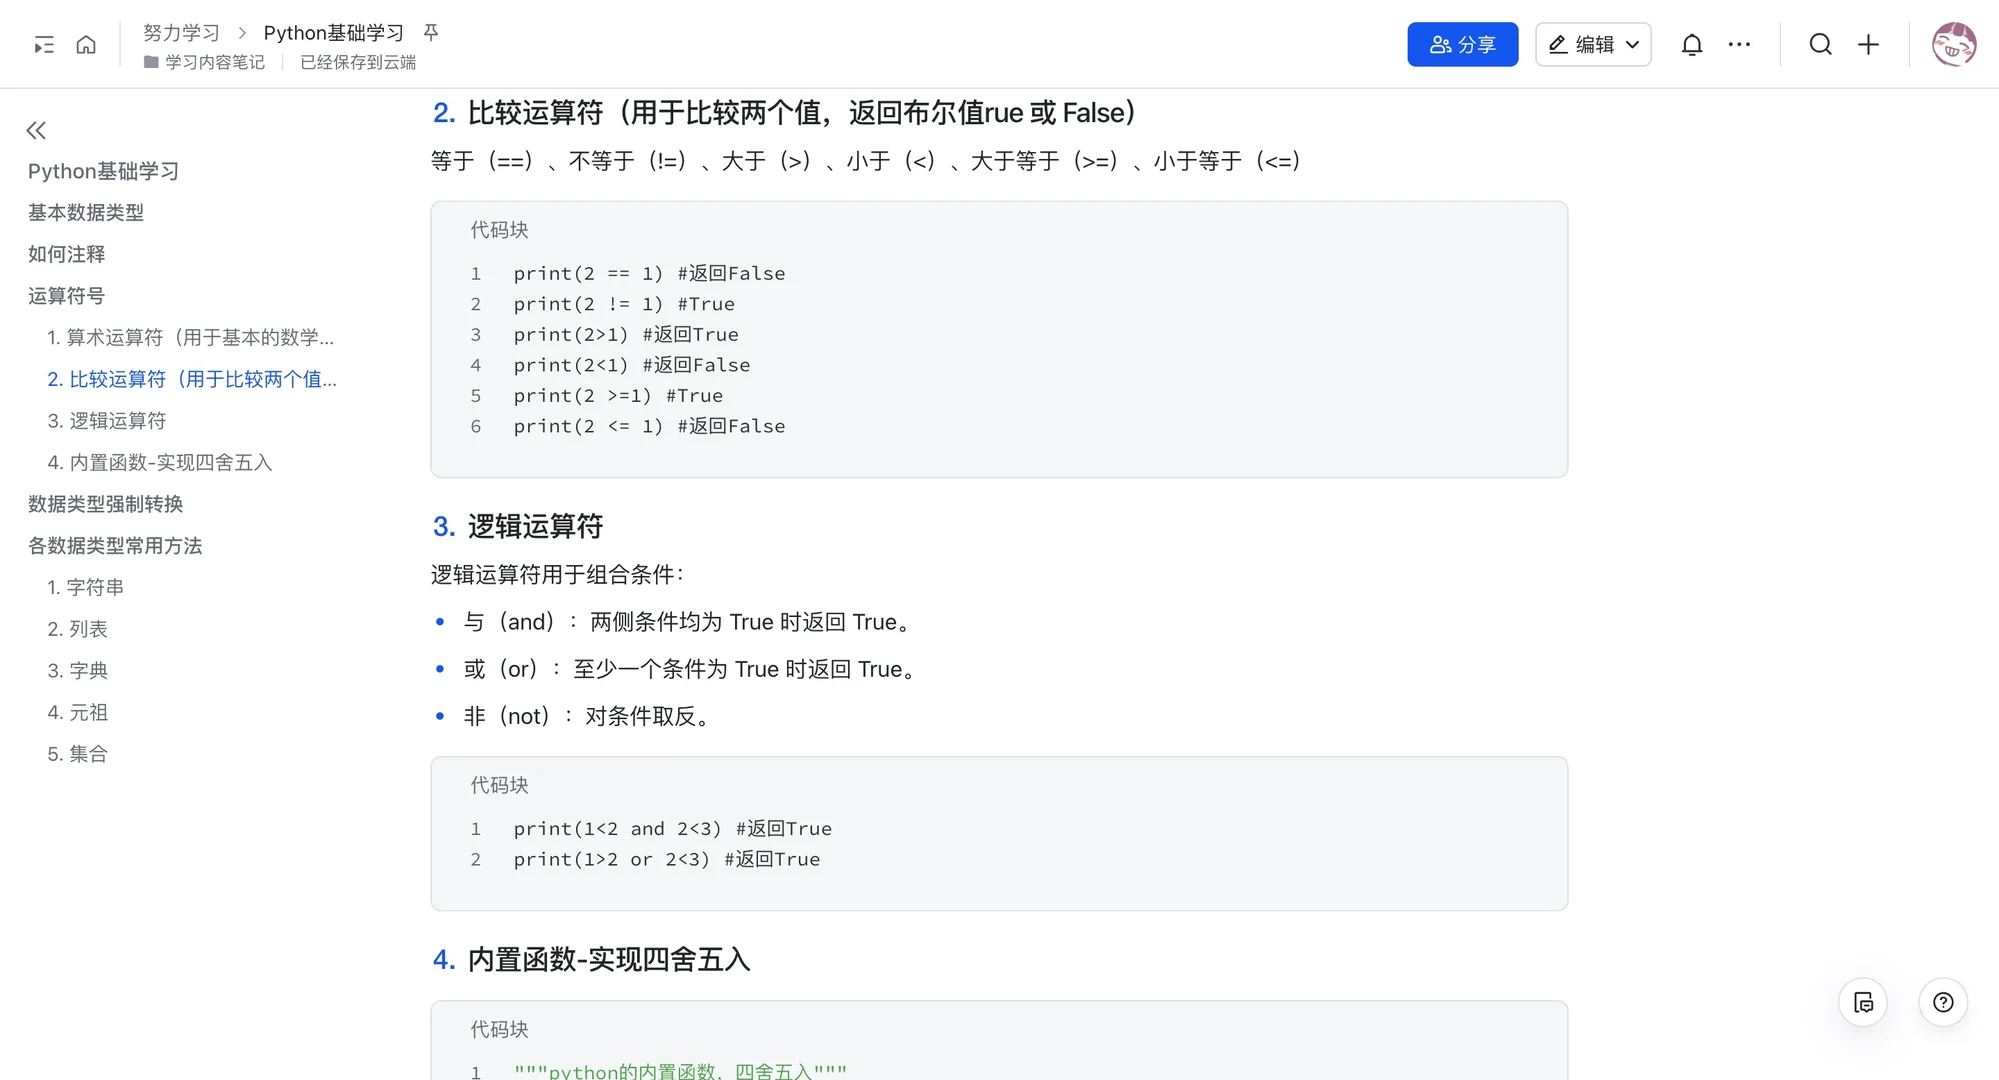
Task: Open the notifications bell
Action: pyautogui.click(x=1691, y=44)
